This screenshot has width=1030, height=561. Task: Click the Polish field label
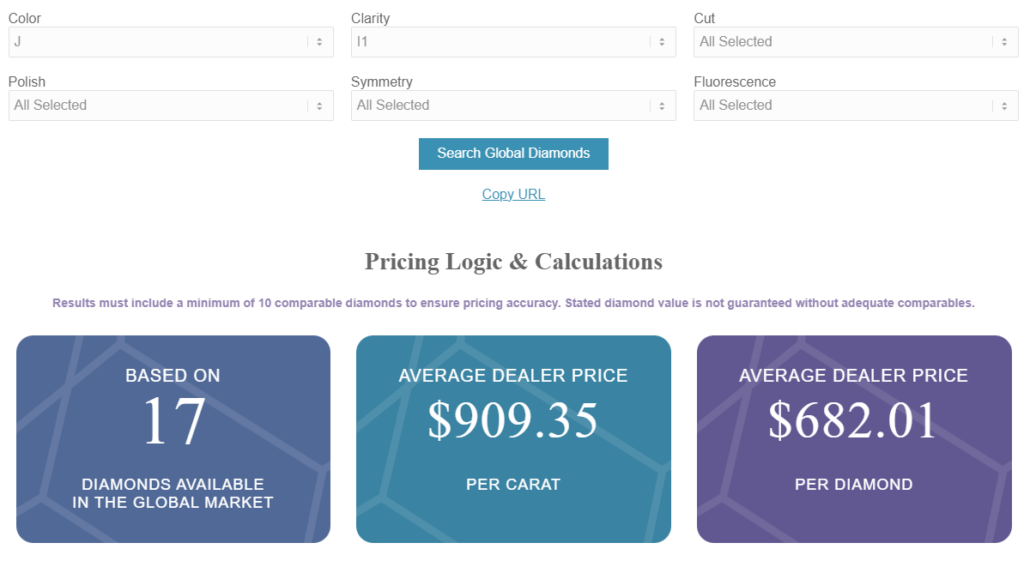coord(27,82)
